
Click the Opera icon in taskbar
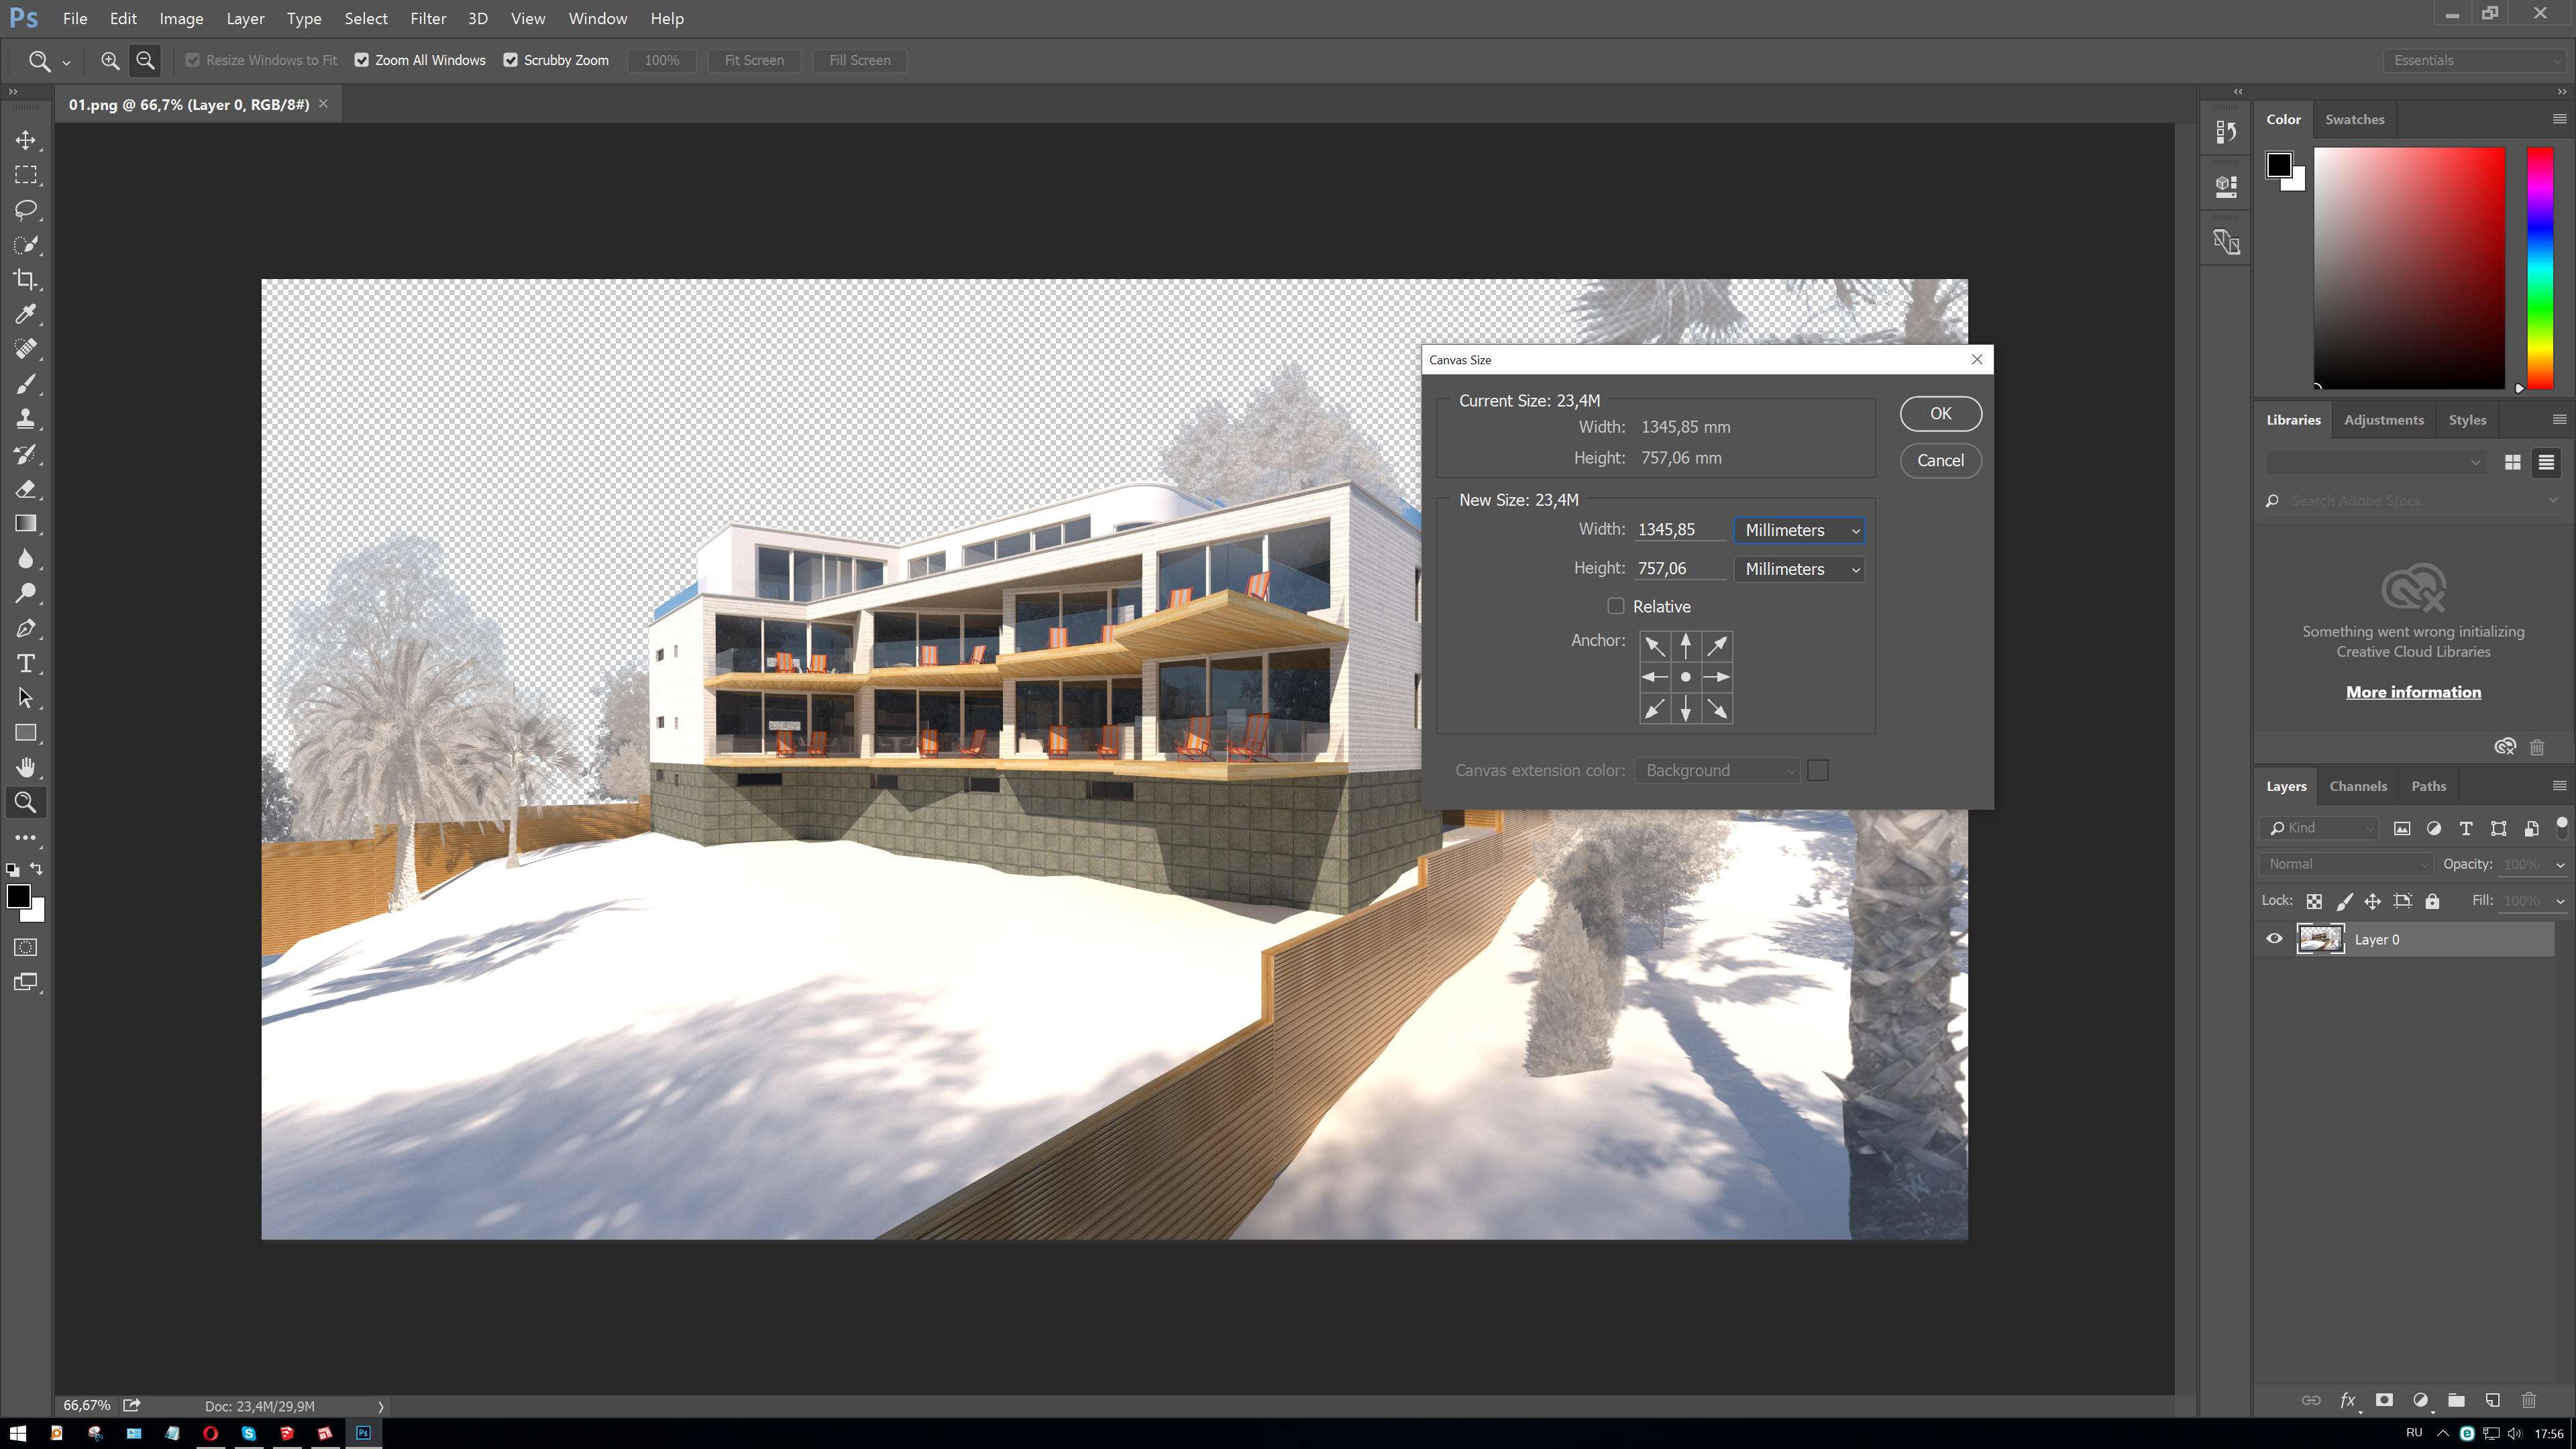(x=210, y=1433)
